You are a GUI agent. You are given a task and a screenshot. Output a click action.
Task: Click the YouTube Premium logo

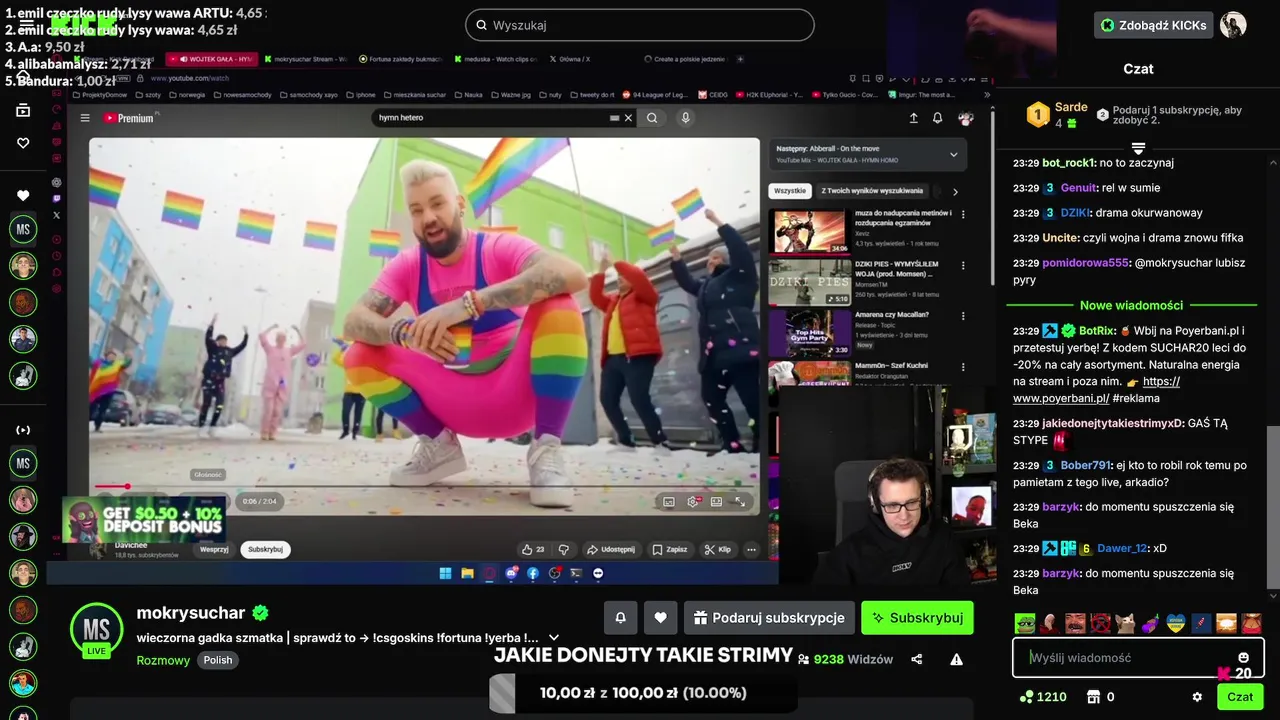pos(129,118)
